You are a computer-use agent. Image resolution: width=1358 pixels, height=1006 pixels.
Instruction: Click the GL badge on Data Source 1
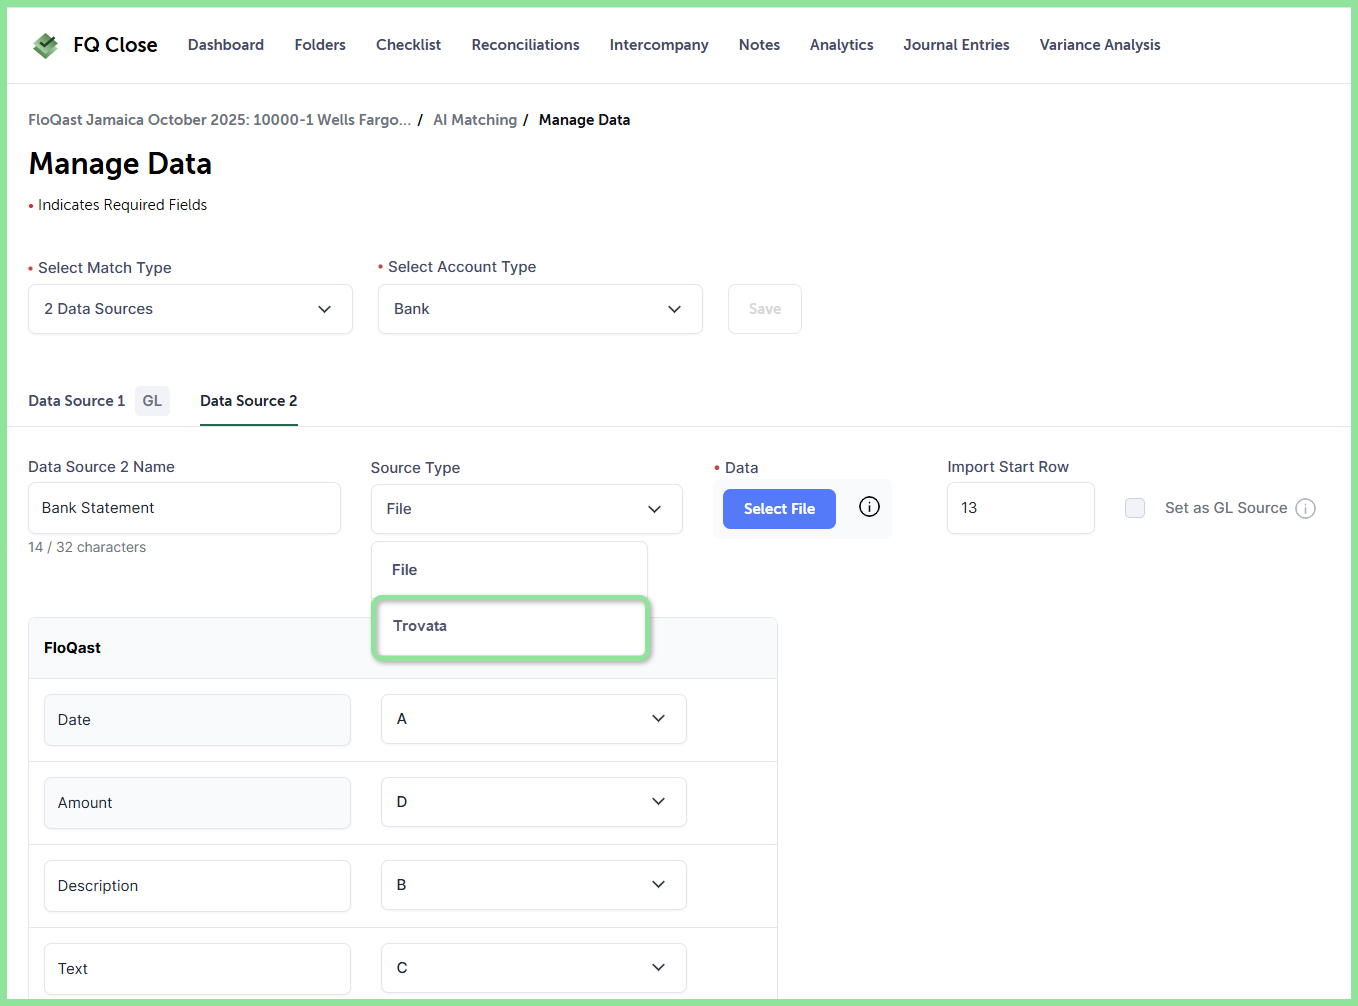152,401
